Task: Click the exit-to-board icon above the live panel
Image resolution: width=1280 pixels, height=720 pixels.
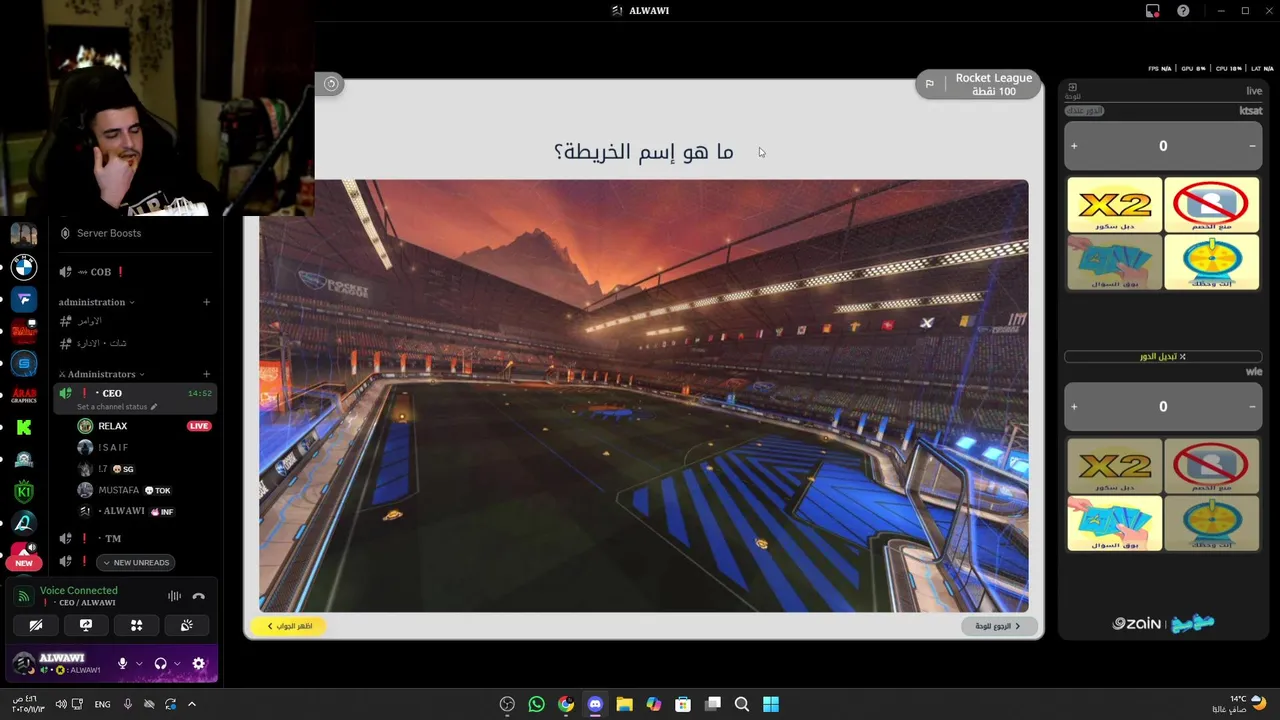Action: [x=1072, y=88]
